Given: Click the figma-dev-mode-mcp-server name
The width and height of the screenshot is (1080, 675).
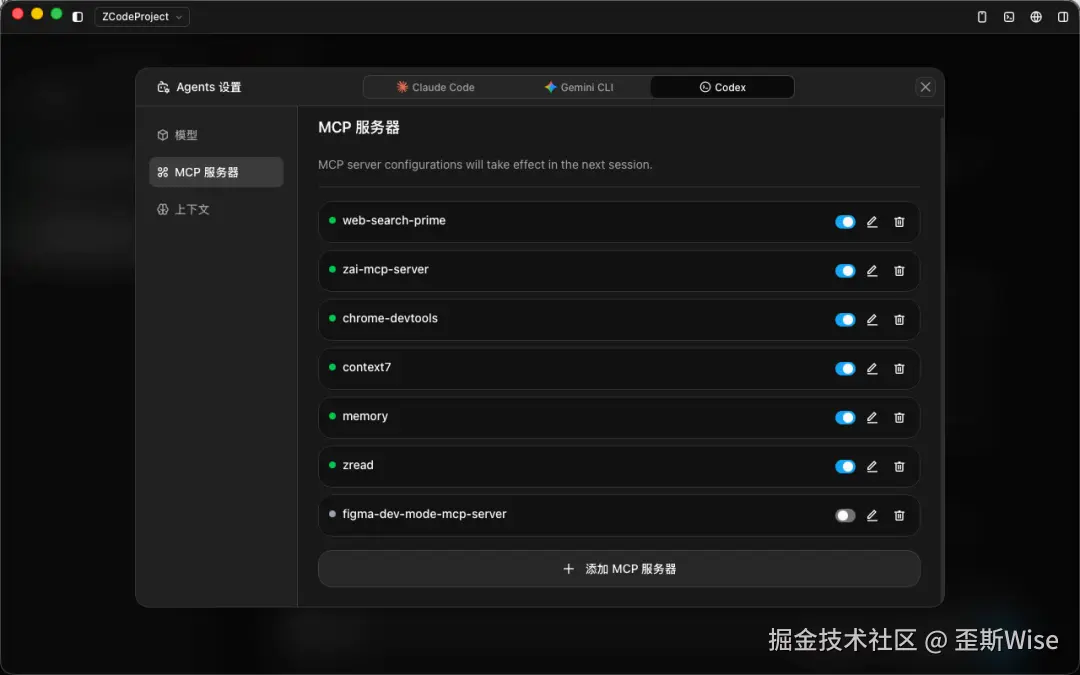Looking at the screenshot, I should (x=424, y=514).
